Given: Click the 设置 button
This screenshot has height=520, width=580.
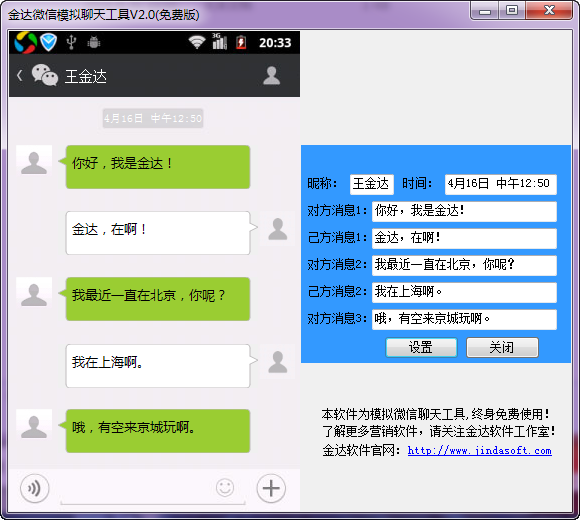Looking at the screenshot, I should (x=421, y=347).
